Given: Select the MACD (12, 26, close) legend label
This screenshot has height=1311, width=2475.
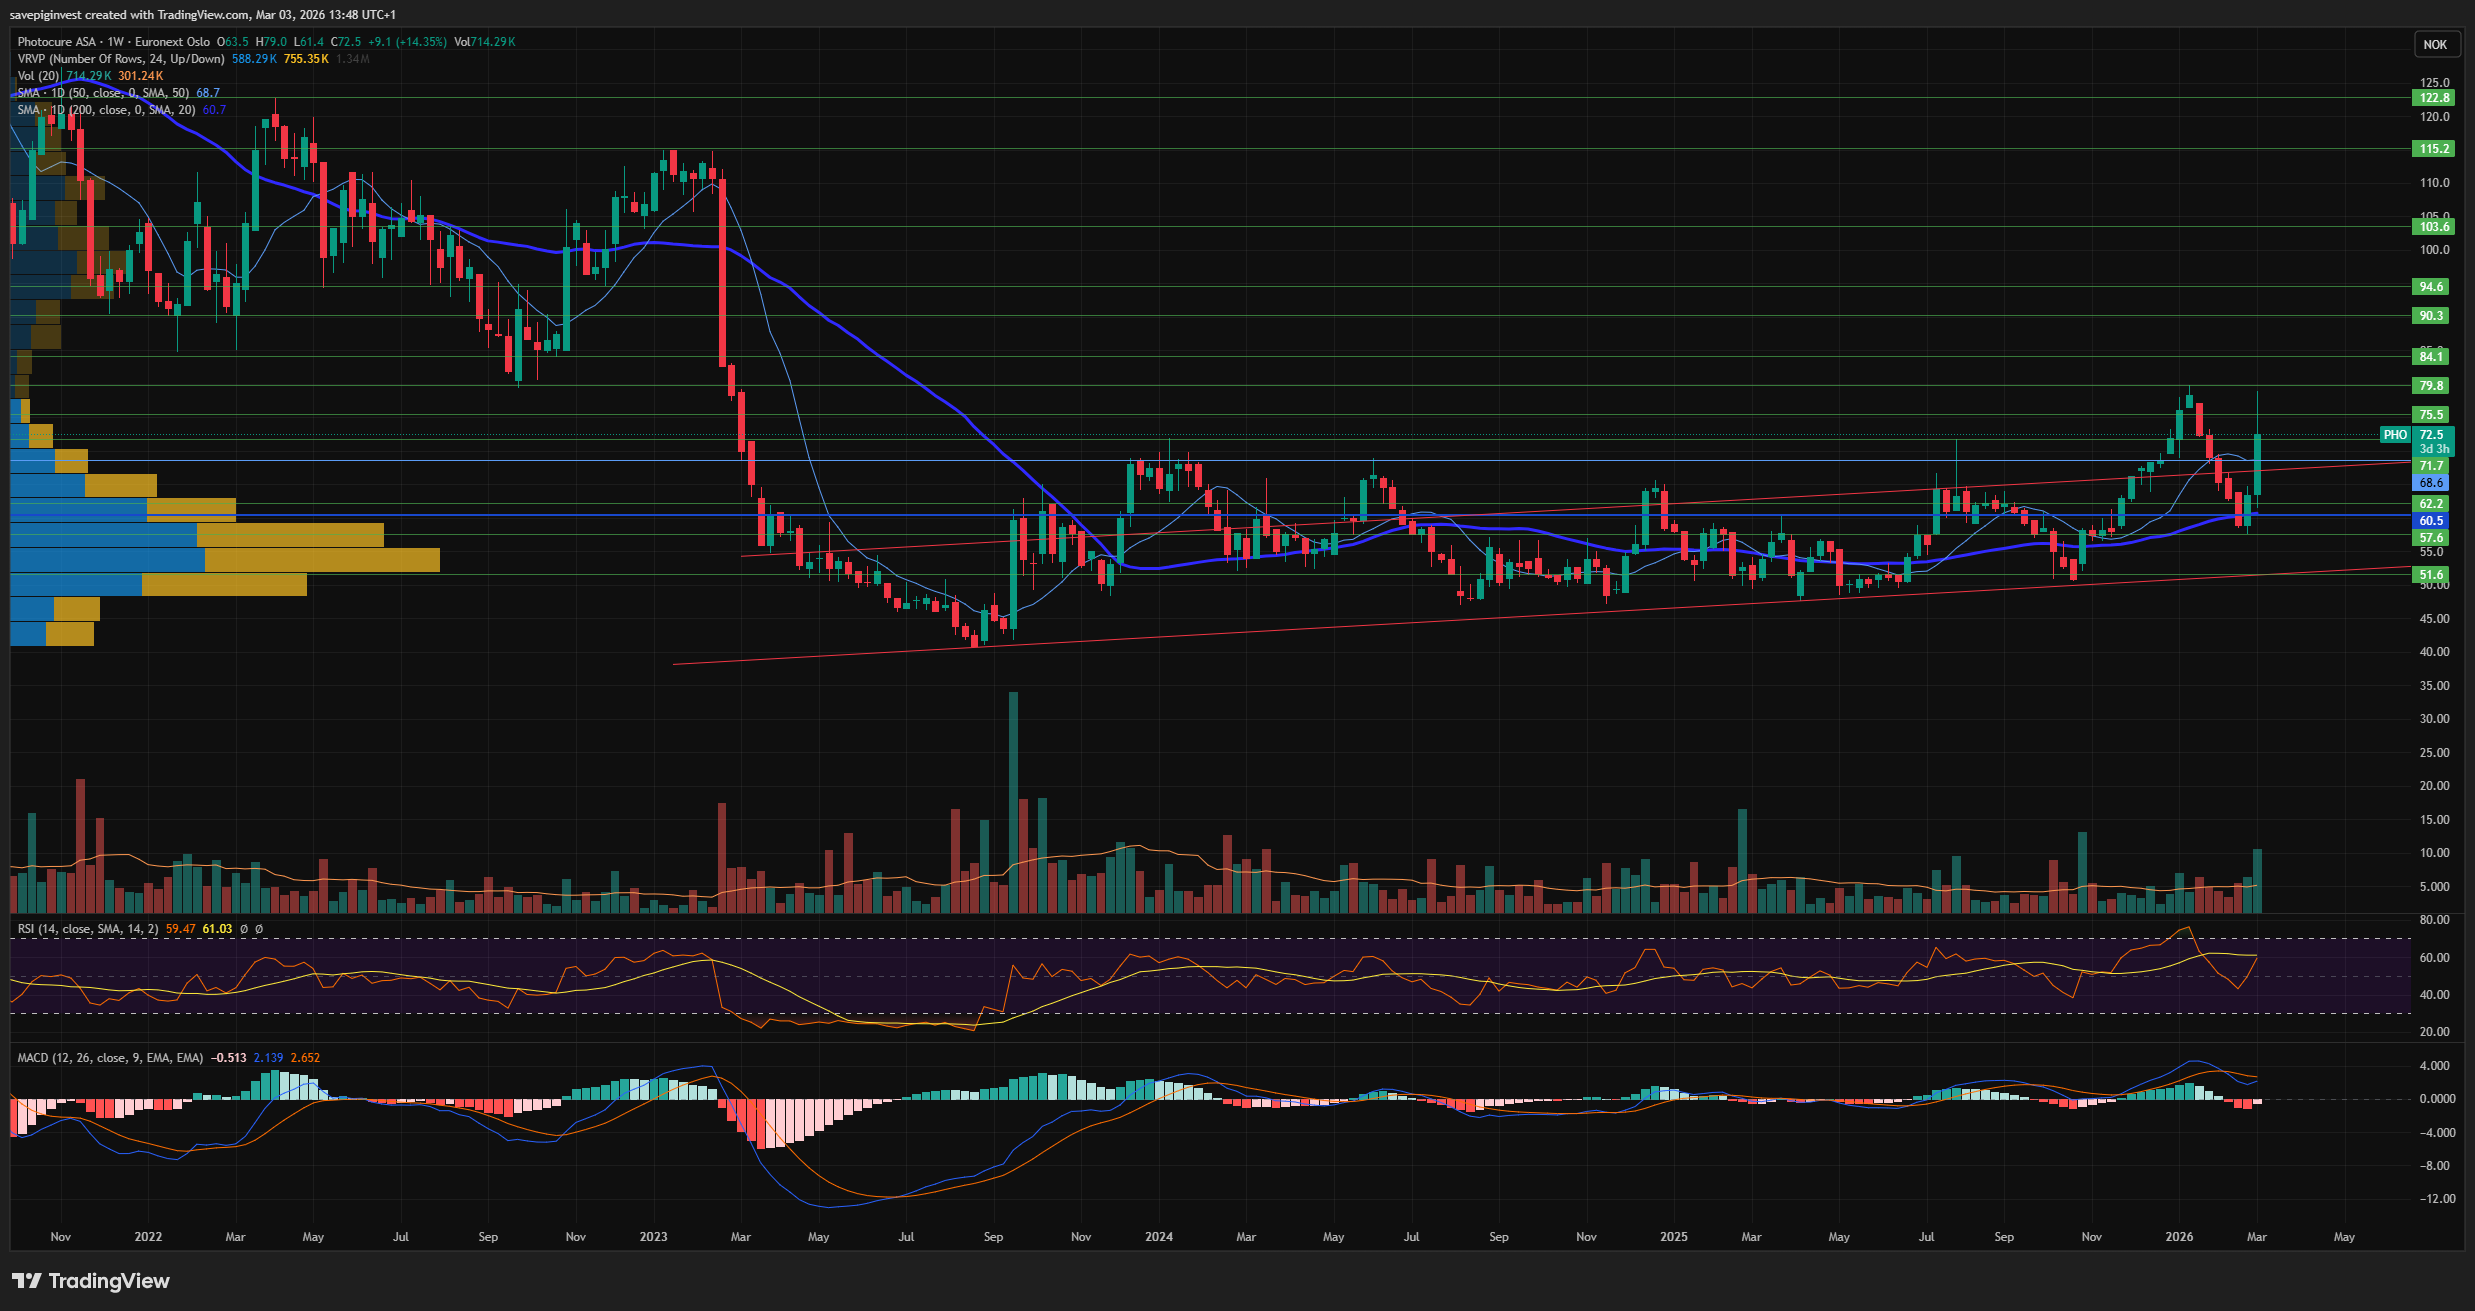Looking at the screenshot, I should [109, 1058].
